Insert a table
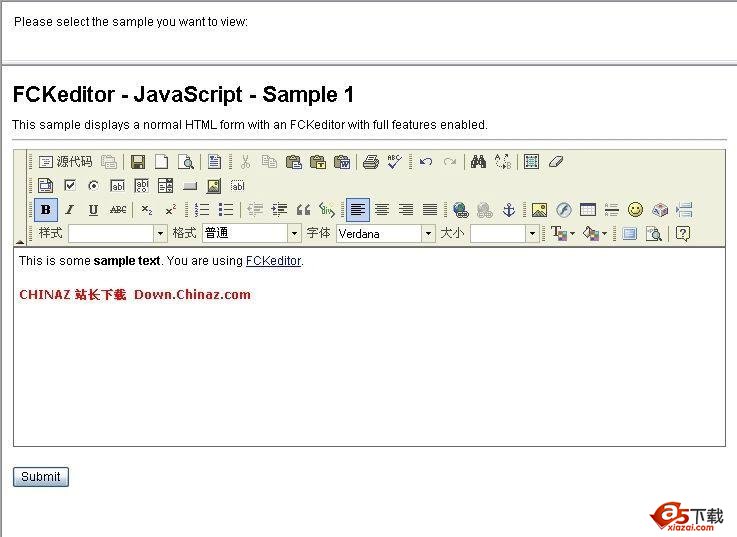This screenshot has width=737, height=537. point(588,210)
